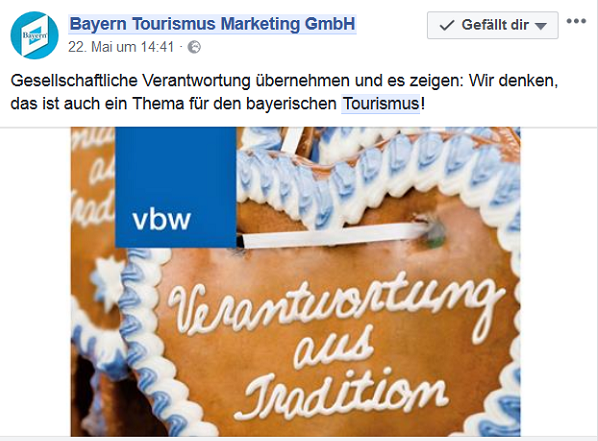598x441 pixels.
Task: Open Bayern Tourismus profile picture
Action: (x=34, y=35)
